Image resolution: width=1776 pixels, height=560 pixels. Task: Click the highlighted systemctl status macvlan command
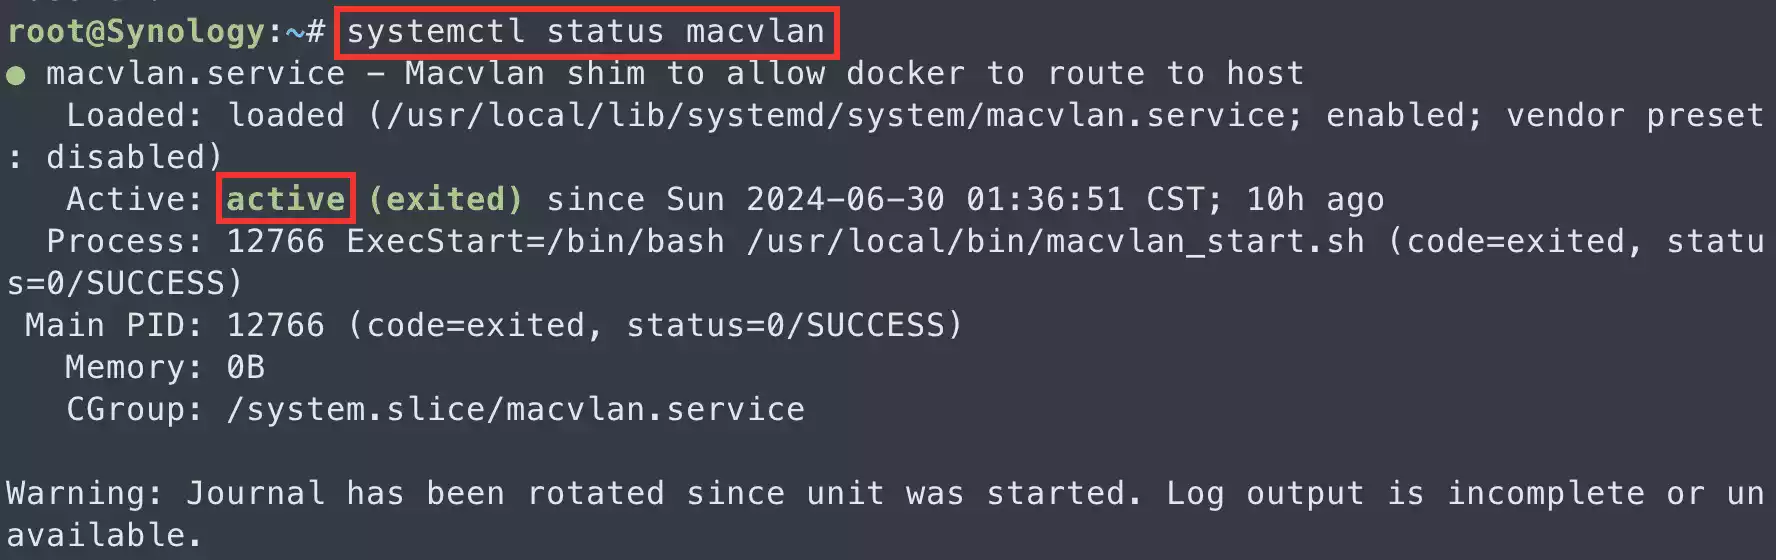click(x=586, y=32)
